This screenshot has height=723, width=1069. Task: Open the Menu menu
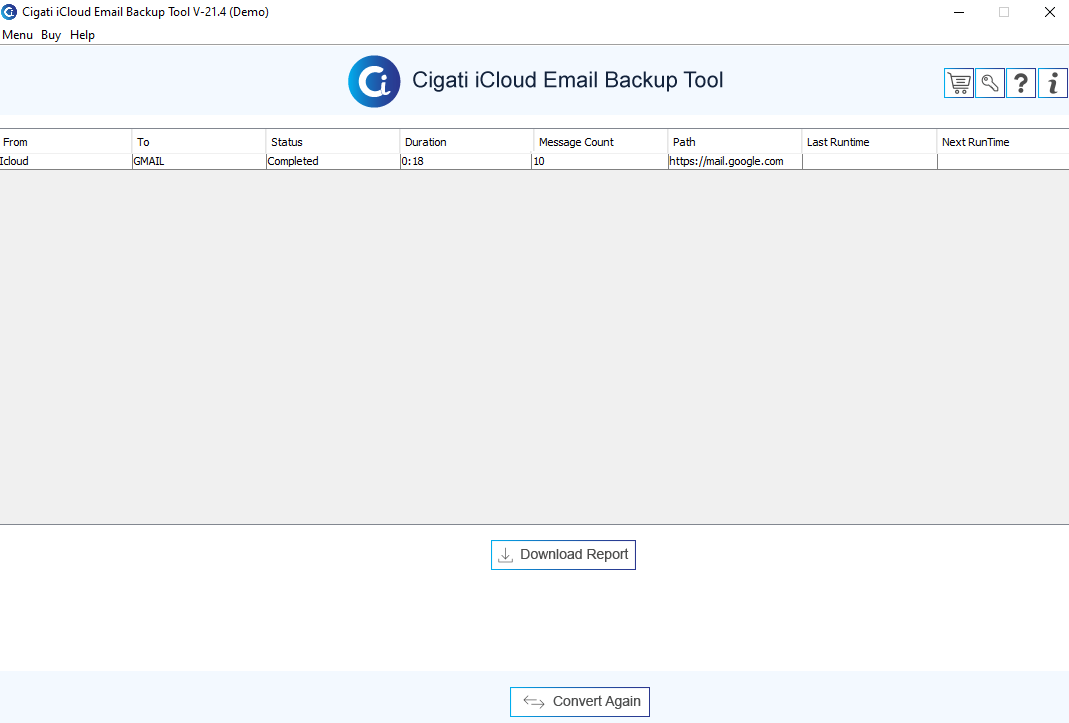pyautogui.click(x=18, y=35)
